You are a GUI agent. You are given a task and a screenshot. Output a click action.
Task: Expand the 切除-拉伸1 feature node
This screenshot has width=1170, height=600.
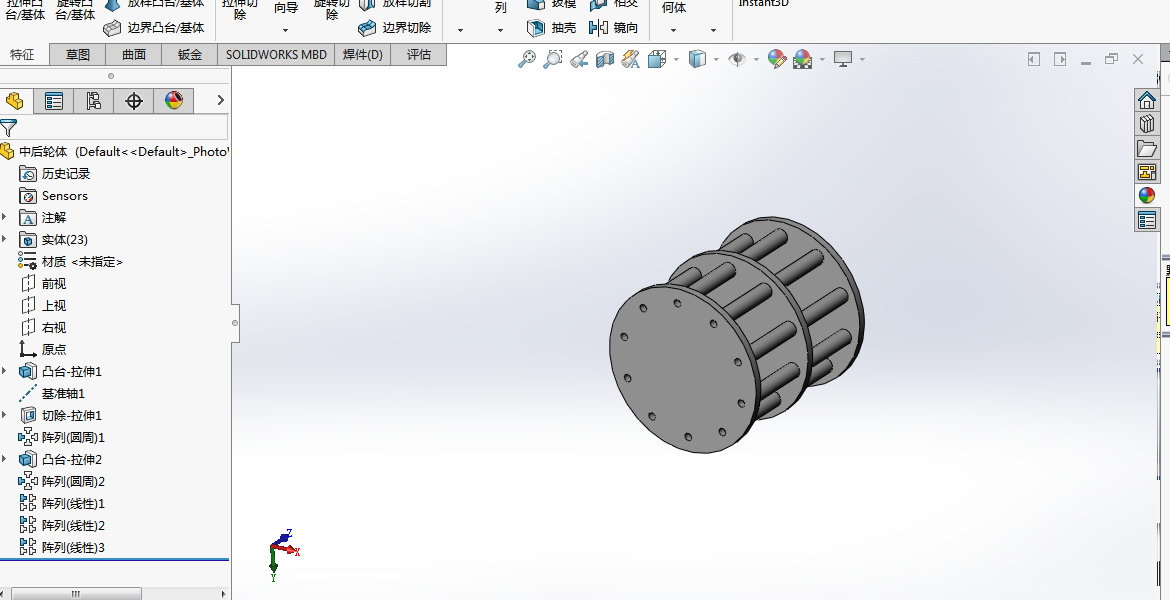(4, 415)
